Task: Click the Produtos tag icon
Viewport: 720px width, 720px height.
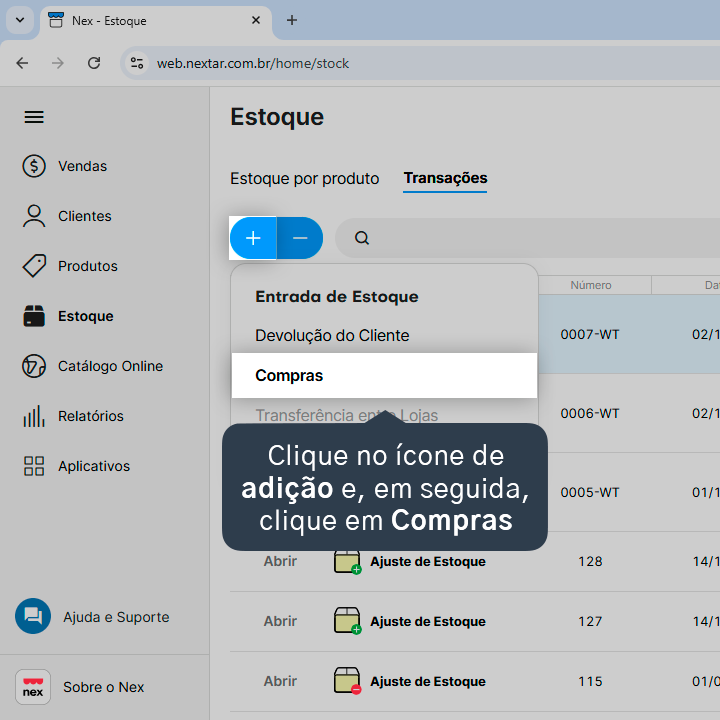Action: [x=34, y=266]
